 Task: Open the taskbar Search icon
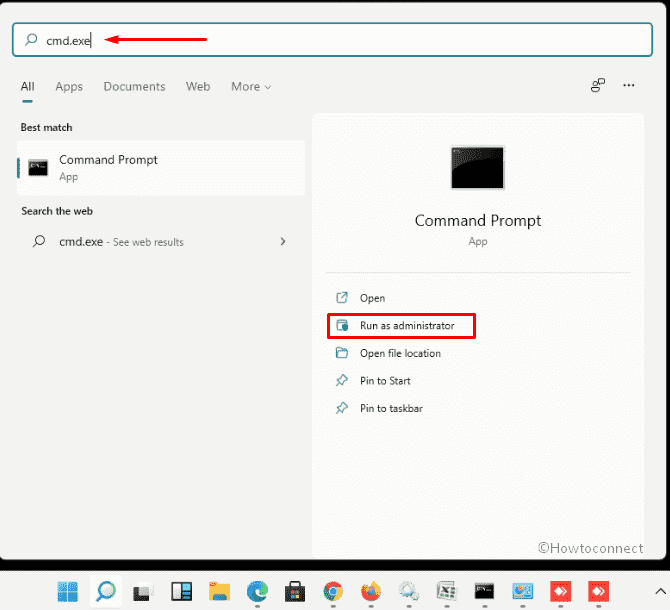pyautogui.click(x=106, y=592)
